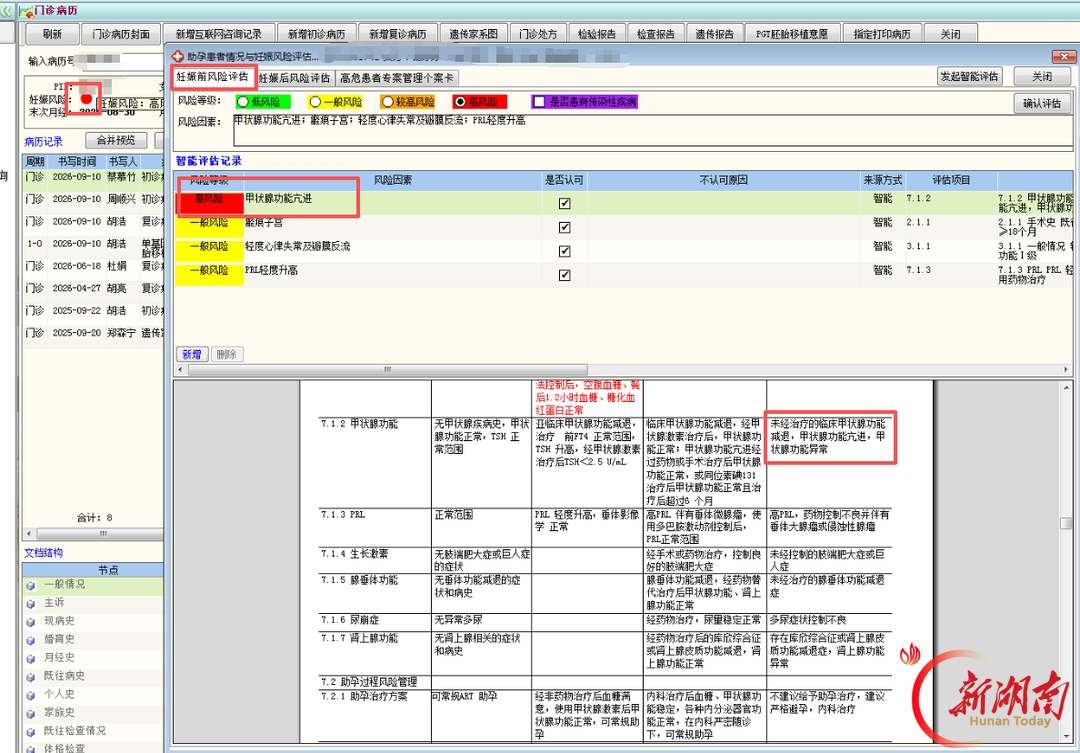The height and width of the screenshot is (753, 1080).
Task: Switch to the 妊娠前风险评估 tab
Action: click(212, 77)
